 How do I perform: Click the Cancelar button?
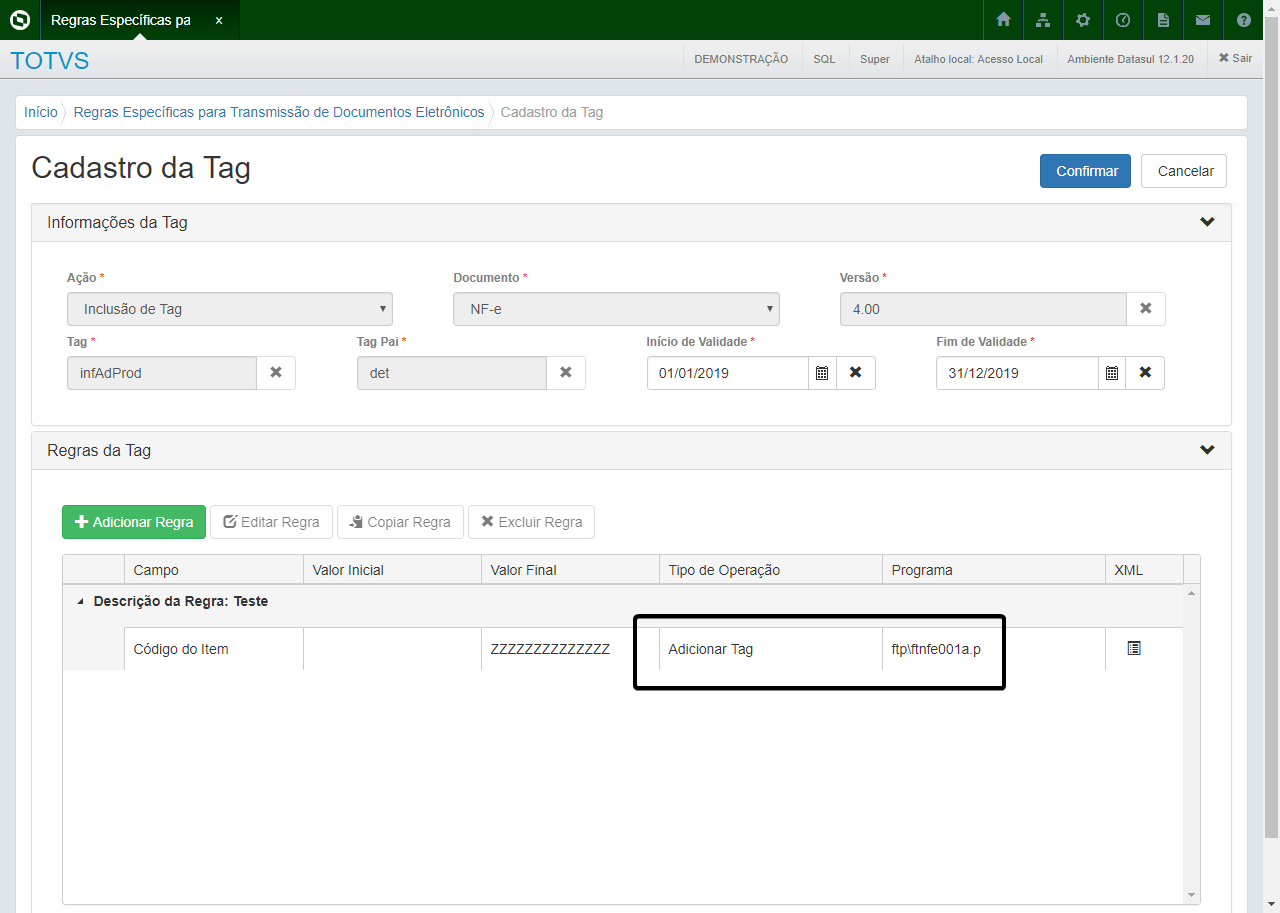(1185, 171)
